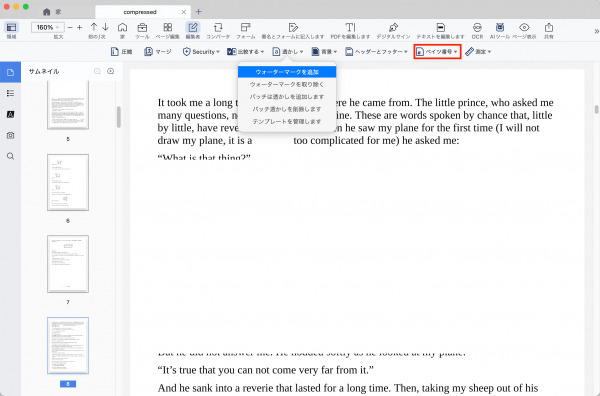
Task: Click the plus zoom in button
Action: pos(80,28)
